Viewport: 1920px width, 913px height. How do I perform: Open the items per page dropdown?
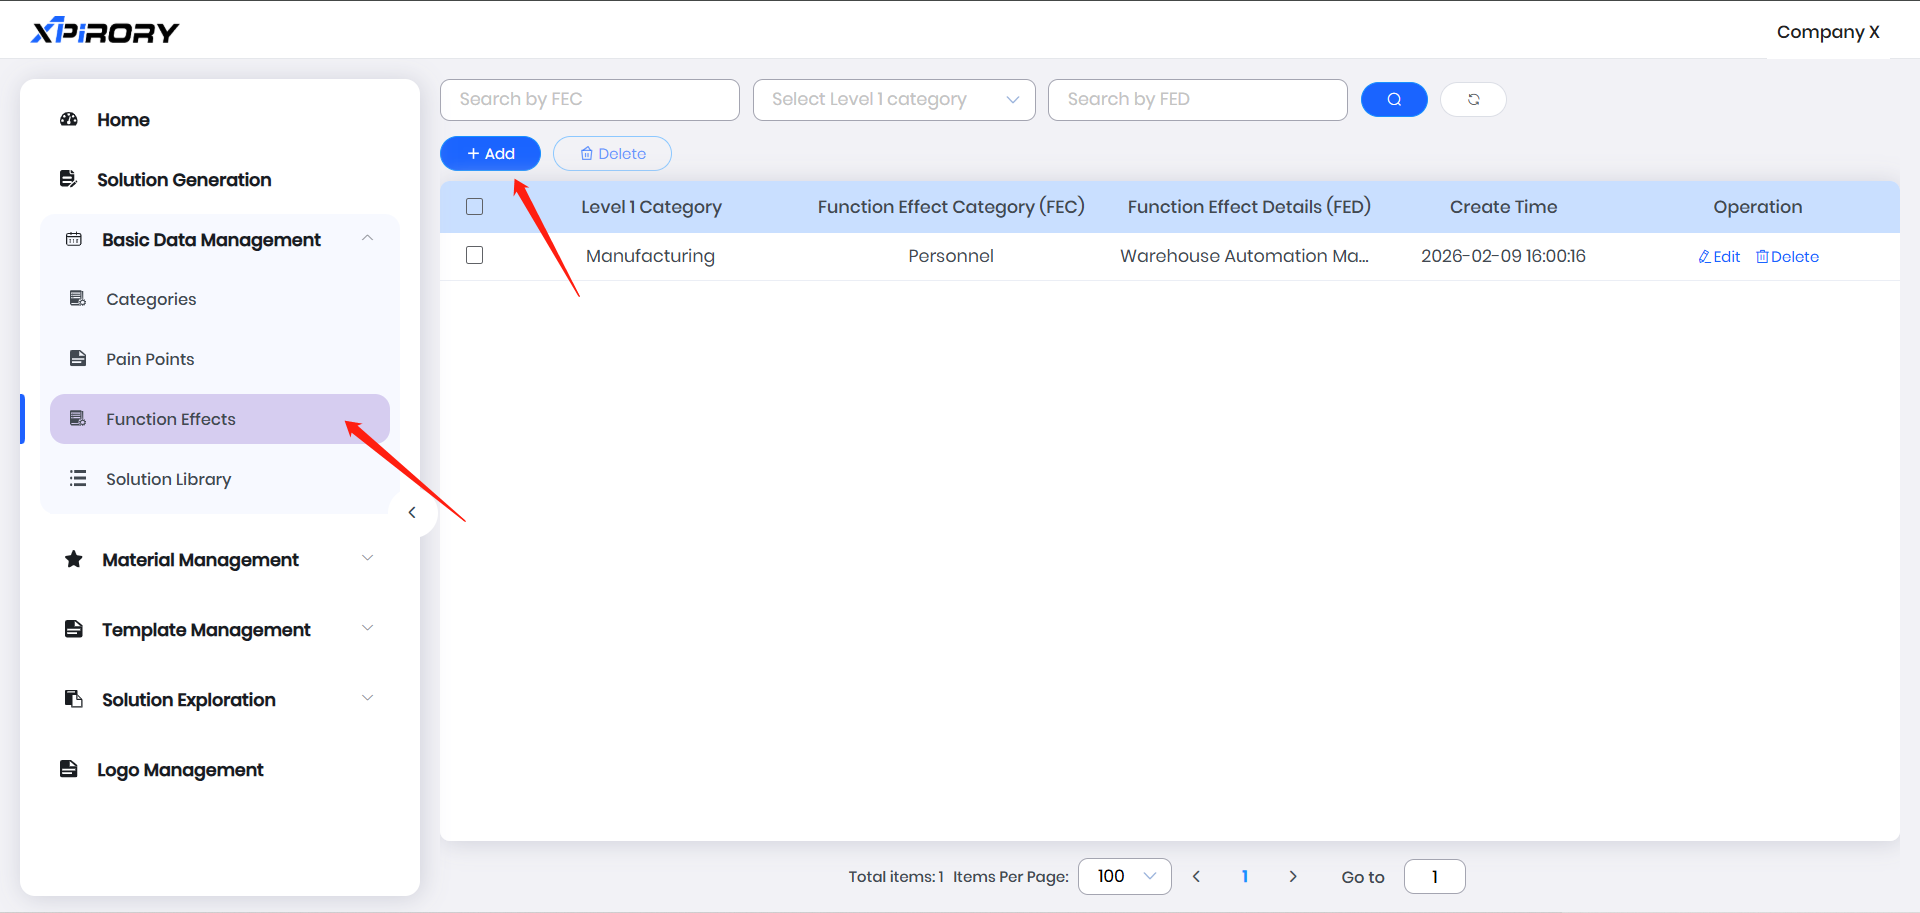tap(1124, 876)
